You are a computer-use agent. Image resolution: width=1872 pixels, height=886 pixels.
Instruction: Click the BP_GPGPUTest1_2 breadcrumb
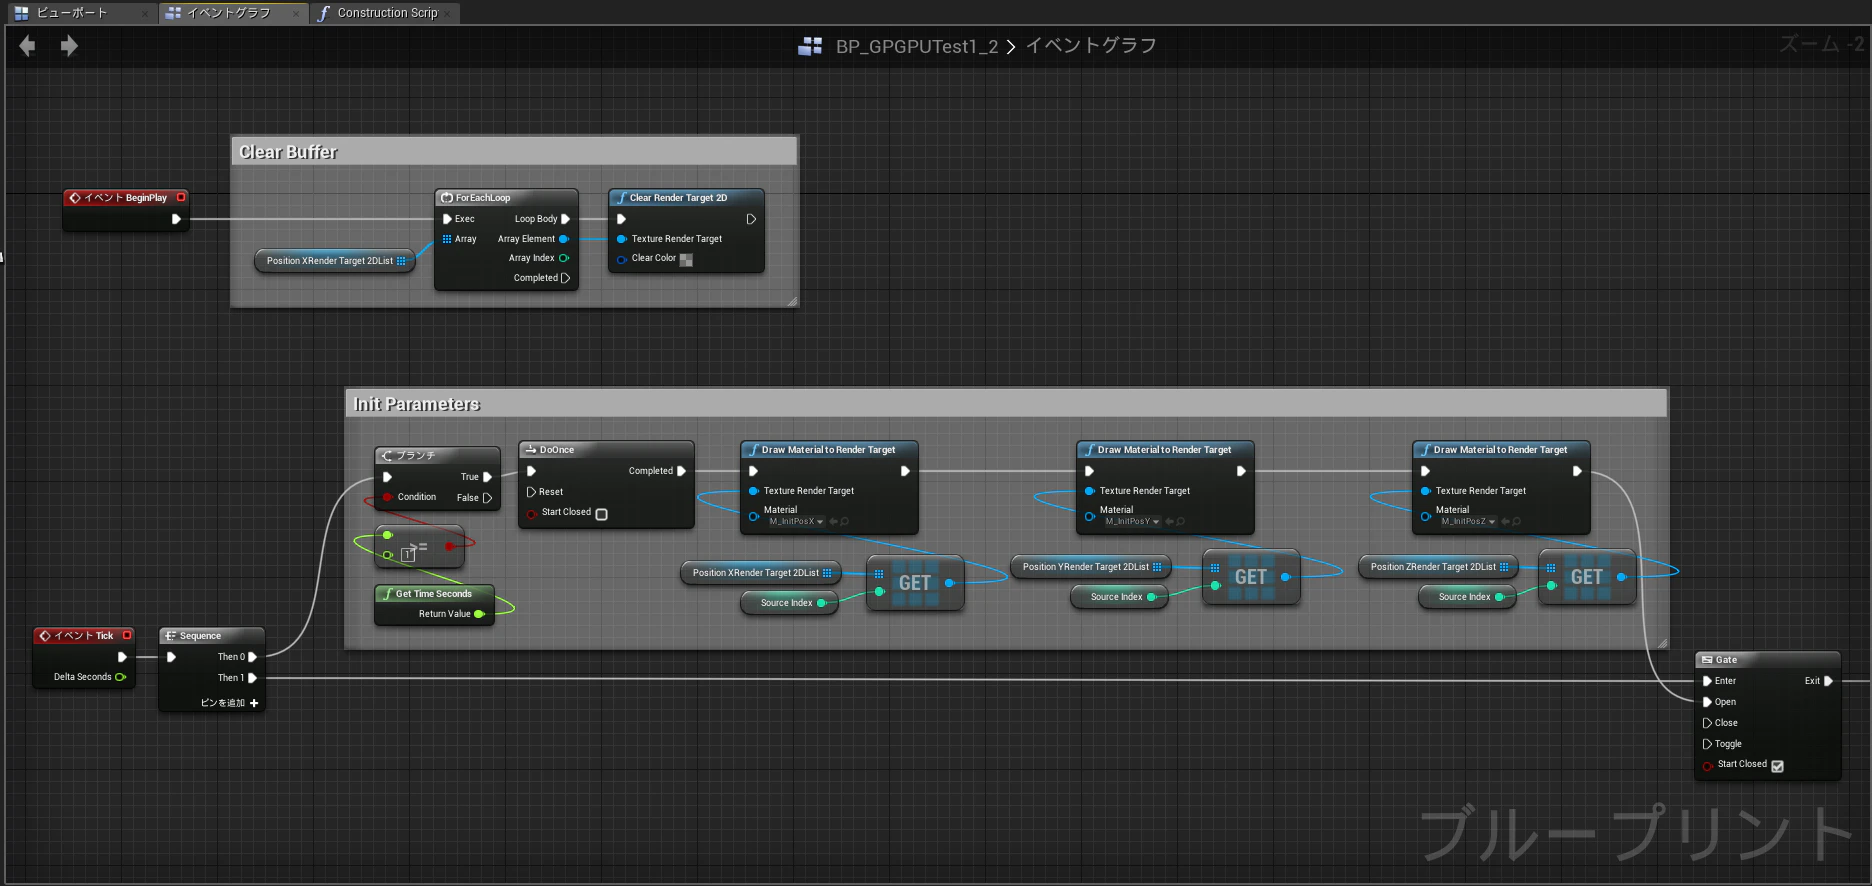click(917, 46)
